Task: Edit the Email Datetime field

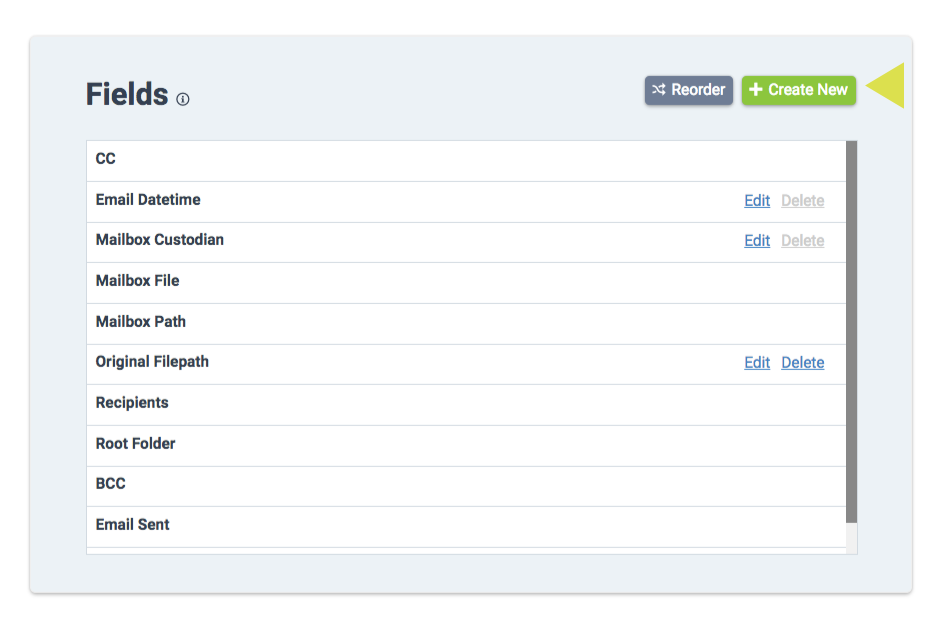Action: (x=757, y=200)
